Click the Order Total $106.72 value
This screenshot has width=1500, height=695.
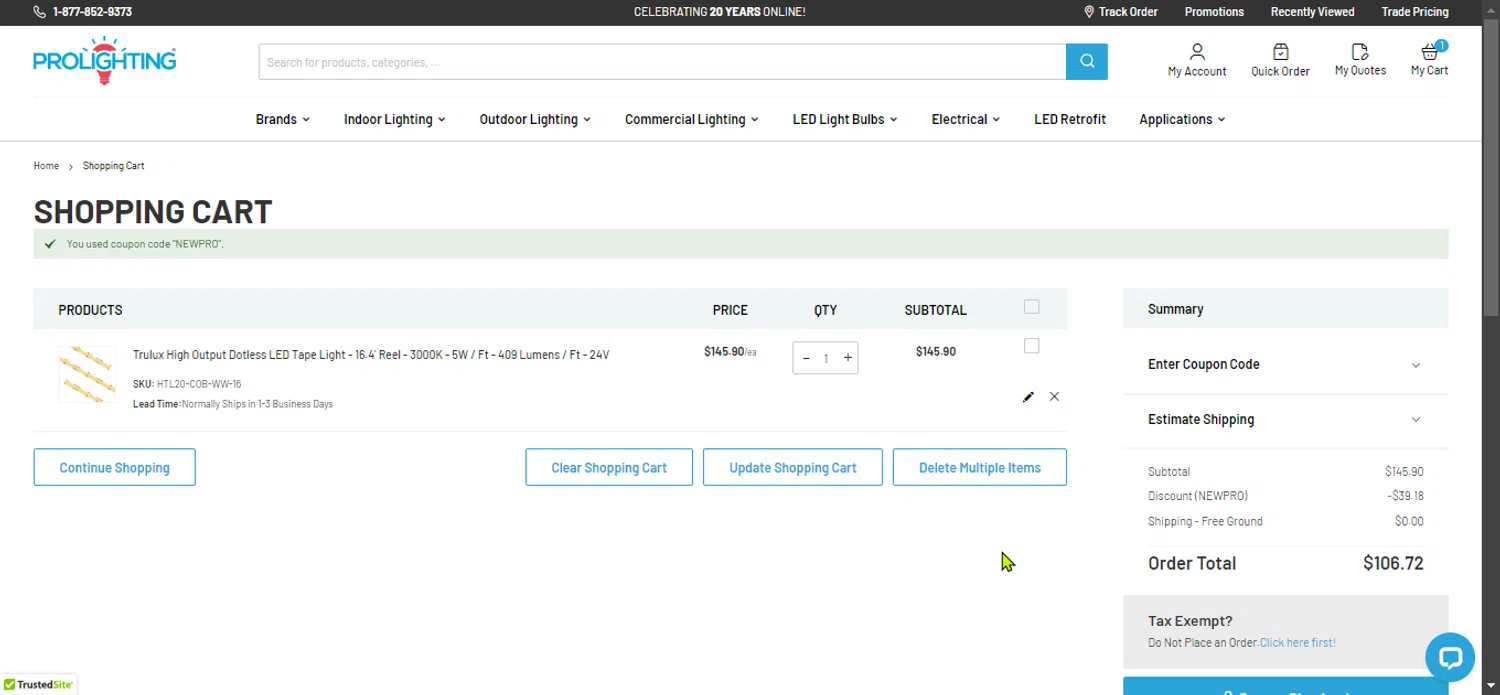(x=1393, y=563)
